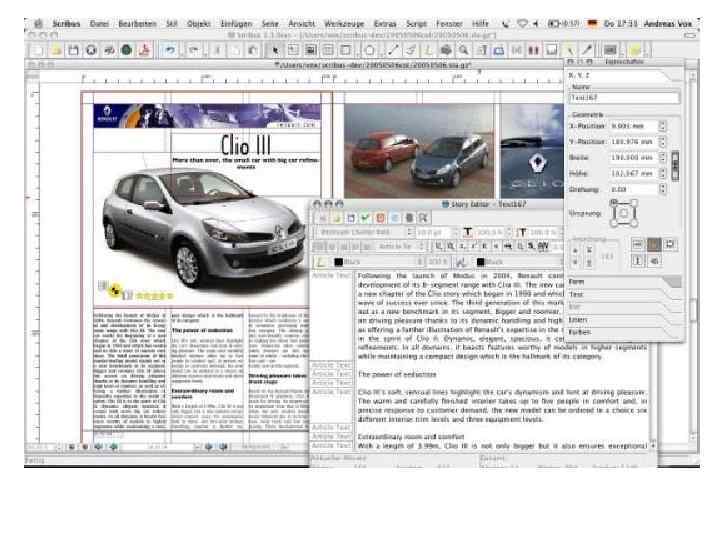Viewport: 720px width, 540px height.
Task: Adjust the Y-Position stepper arrows
Action: point(662,141)
